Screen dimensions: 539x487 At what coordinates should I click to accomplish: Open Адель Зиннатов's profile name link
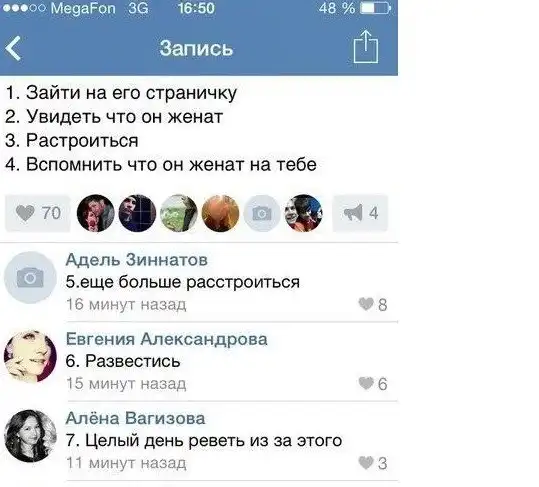136,259
